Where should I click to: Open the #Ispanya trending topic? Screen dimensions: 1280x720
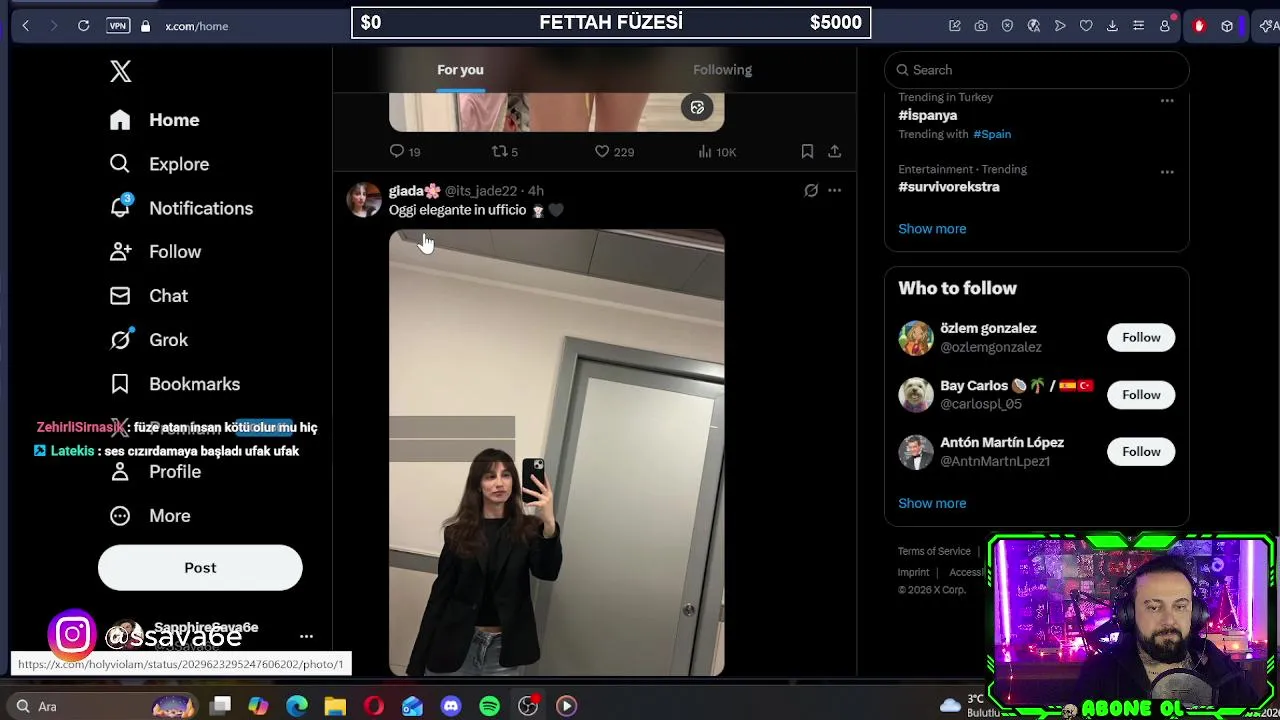(x=927, y=115)
